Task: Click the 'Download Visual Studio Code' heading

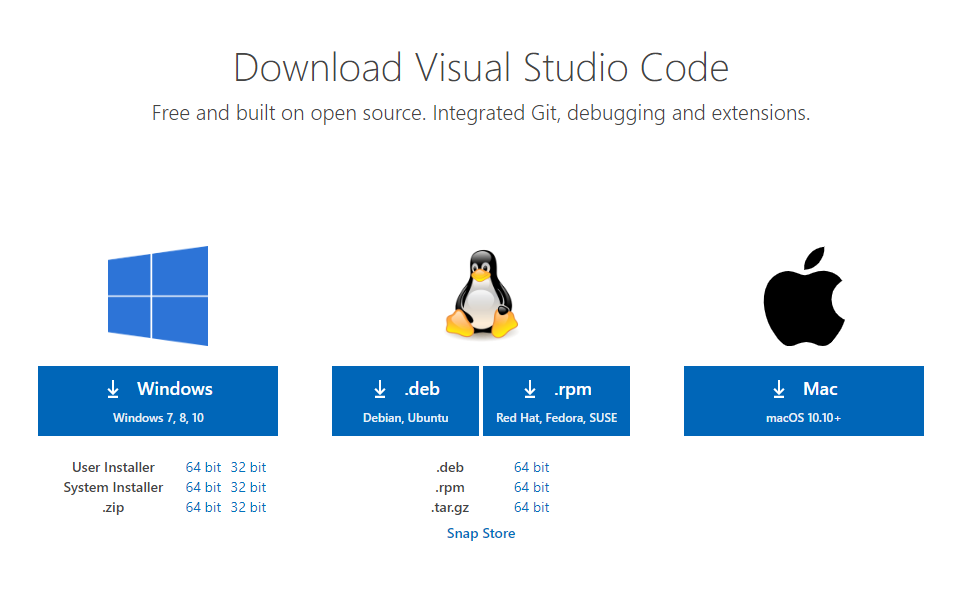Action: 481,67
